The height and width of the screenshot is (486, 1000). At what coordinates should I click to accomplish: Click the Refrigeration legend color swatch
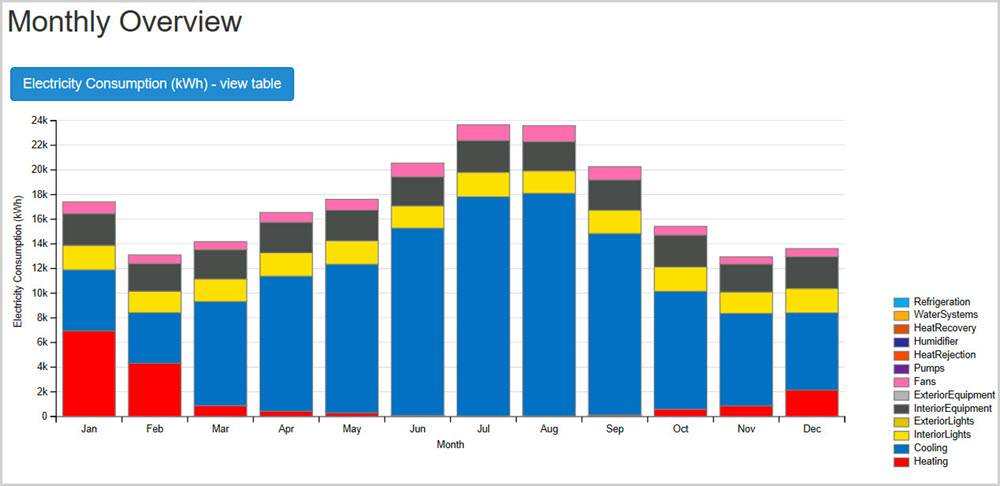pos(901,302)
